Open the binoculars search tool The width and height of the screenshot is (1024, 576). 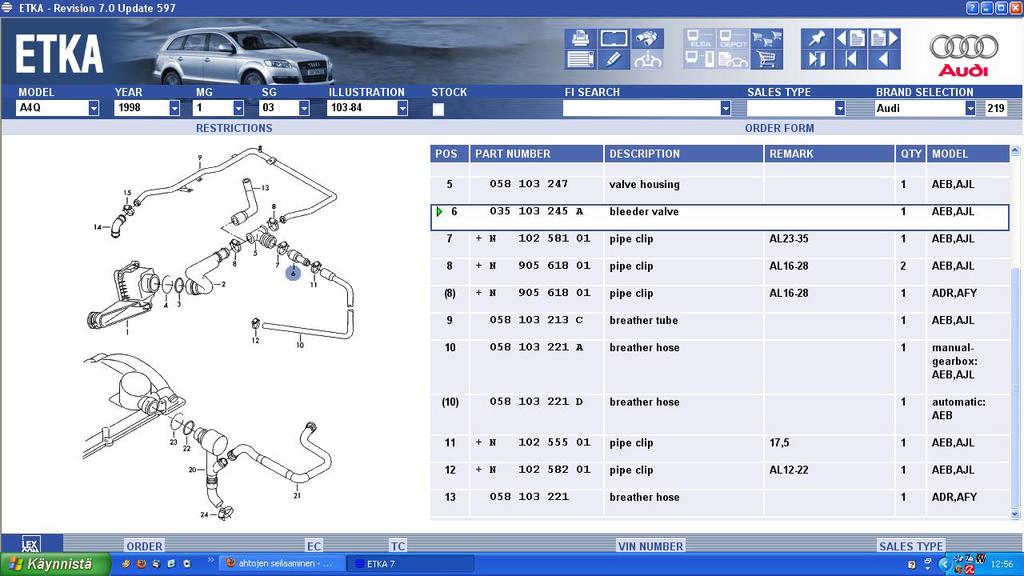pos(648,38)
